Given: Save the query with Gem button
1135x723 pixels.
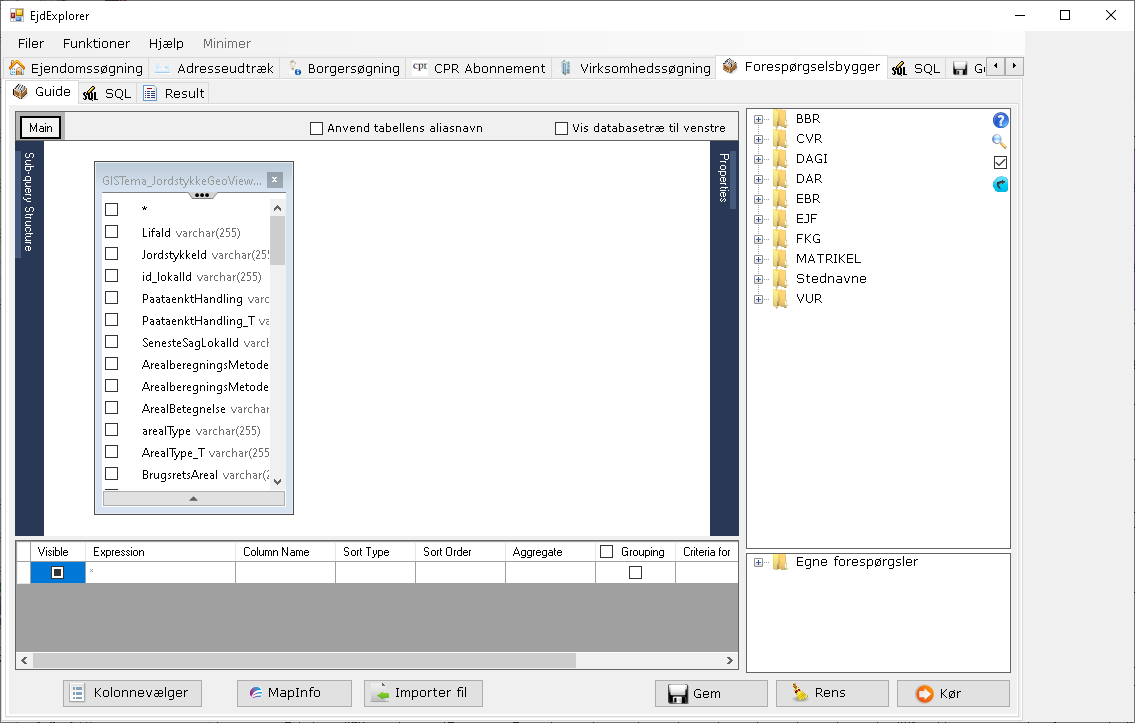Looking at the screenshot, I should click(x=711, y=693).
